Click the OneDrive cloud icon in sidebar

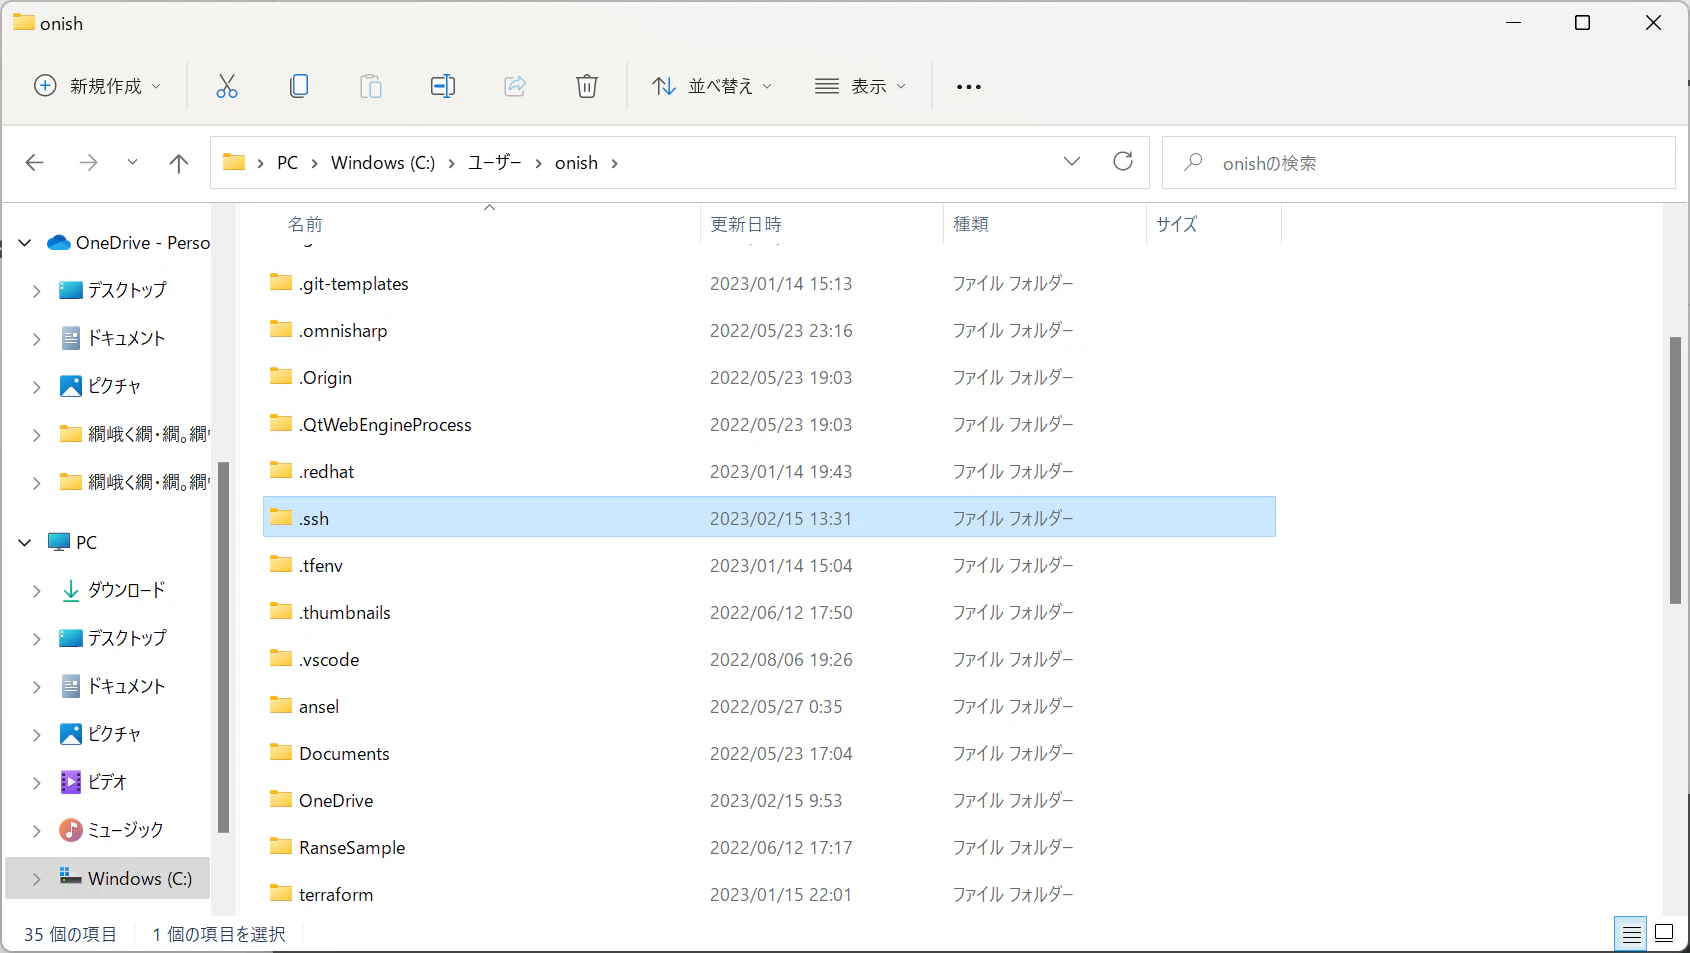59,242
